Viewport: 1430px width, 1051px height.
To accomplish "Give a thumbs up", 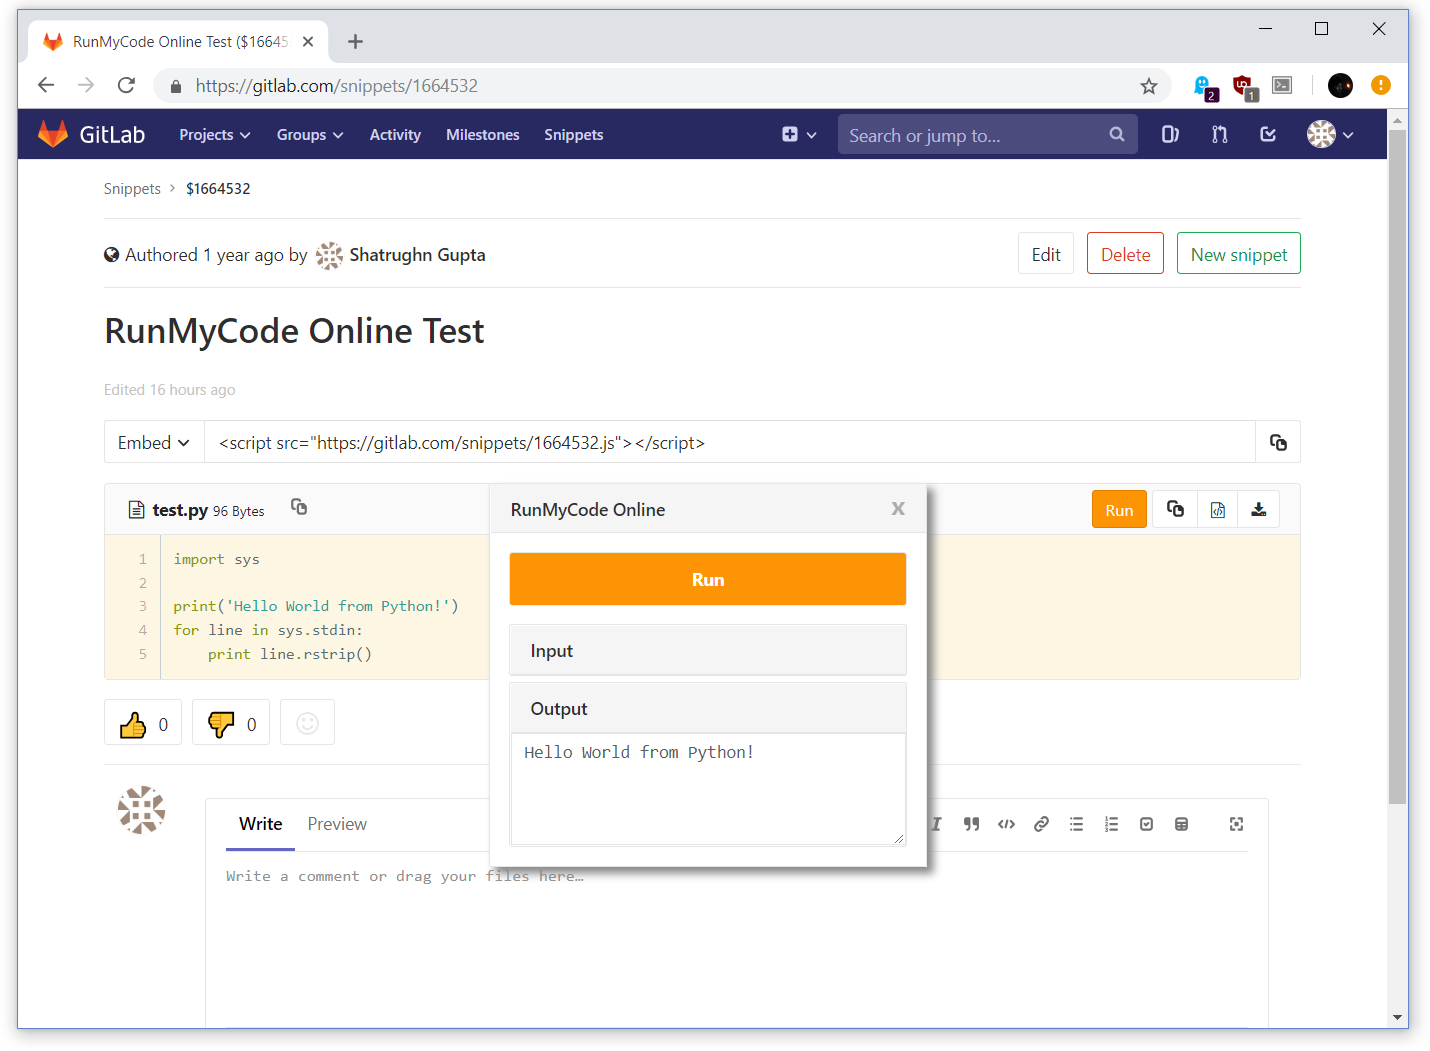I will point(143,723).
